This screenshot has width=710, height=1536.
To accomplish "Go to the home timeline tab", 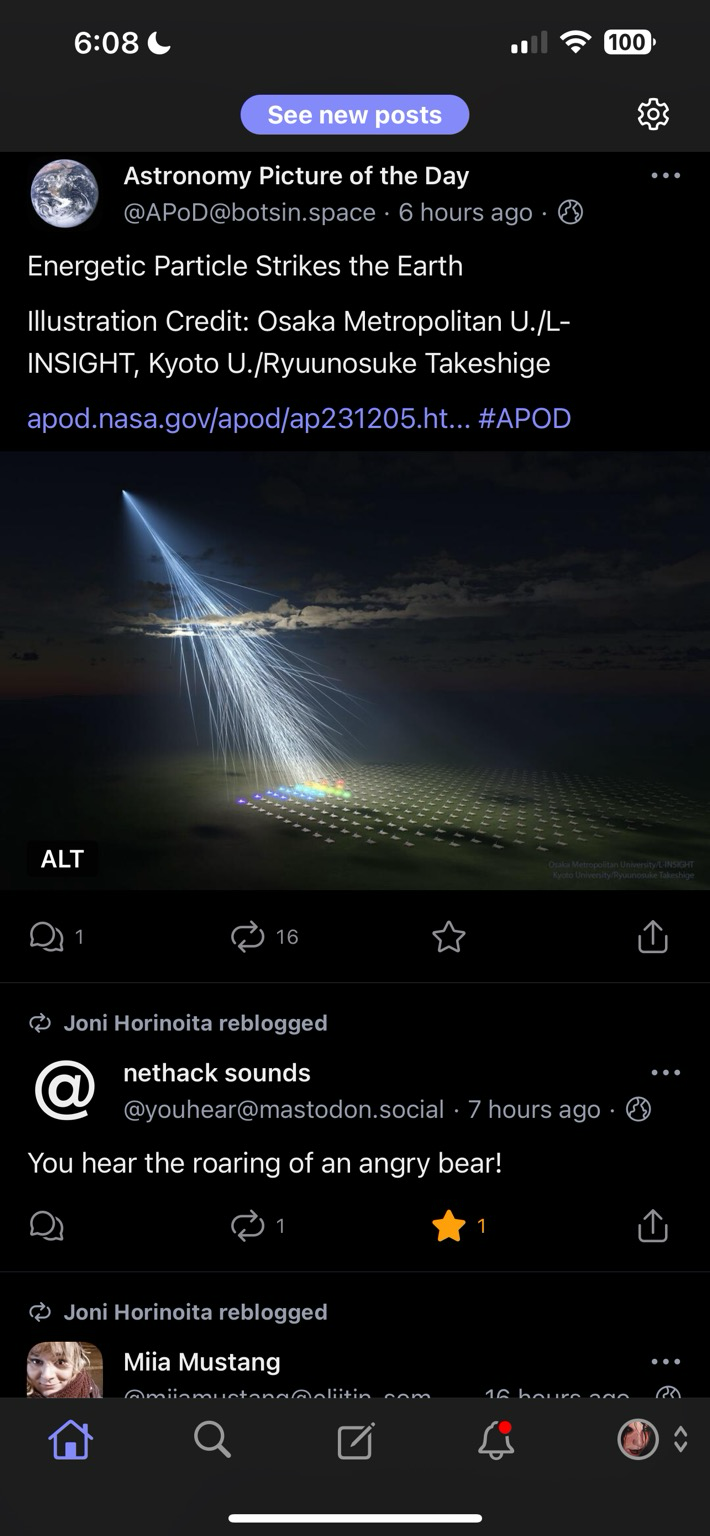I will point(70,1440).
